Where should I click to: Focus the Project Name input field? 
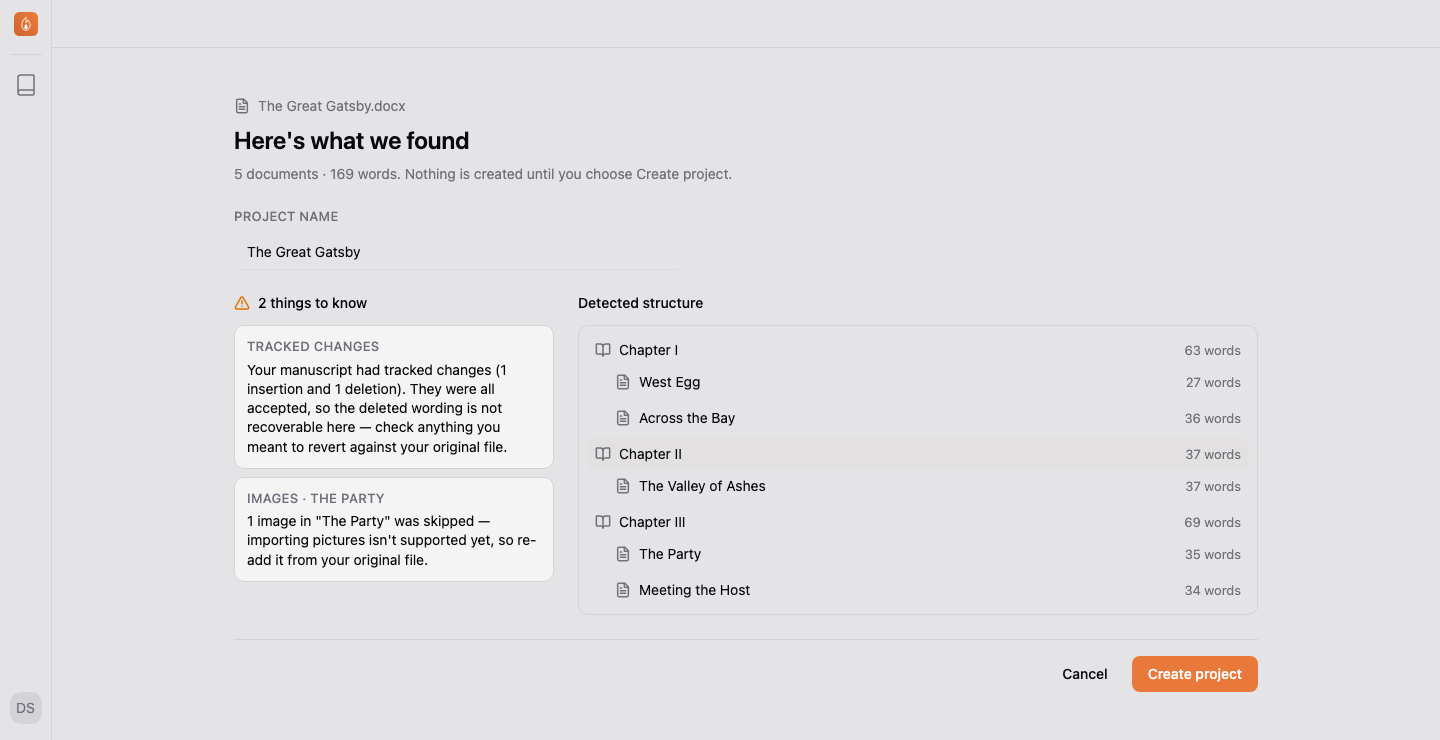[x=458, y=252]
